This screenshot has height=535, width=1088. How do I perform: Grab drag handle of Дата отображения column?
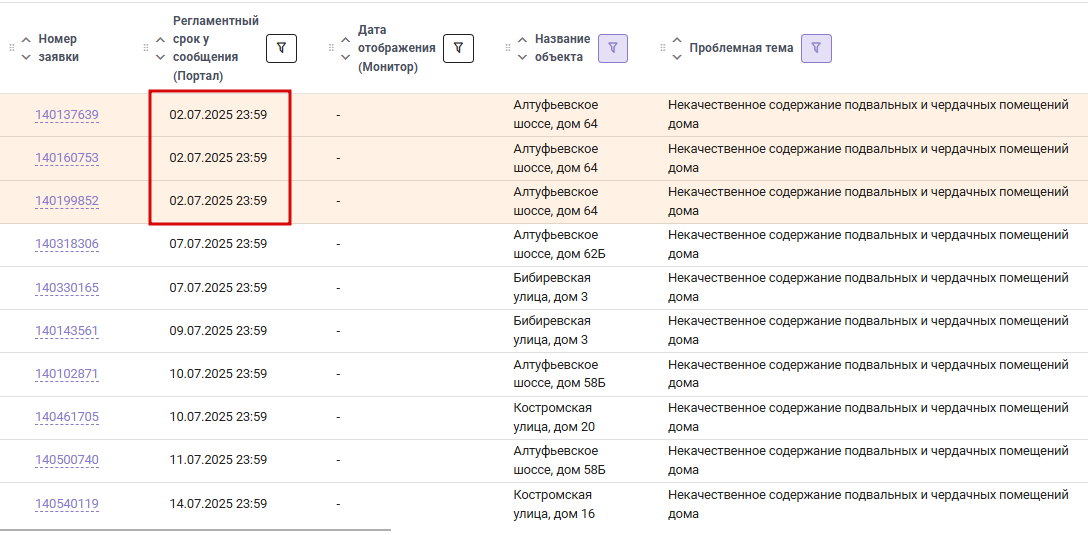[x=332, y=48]
